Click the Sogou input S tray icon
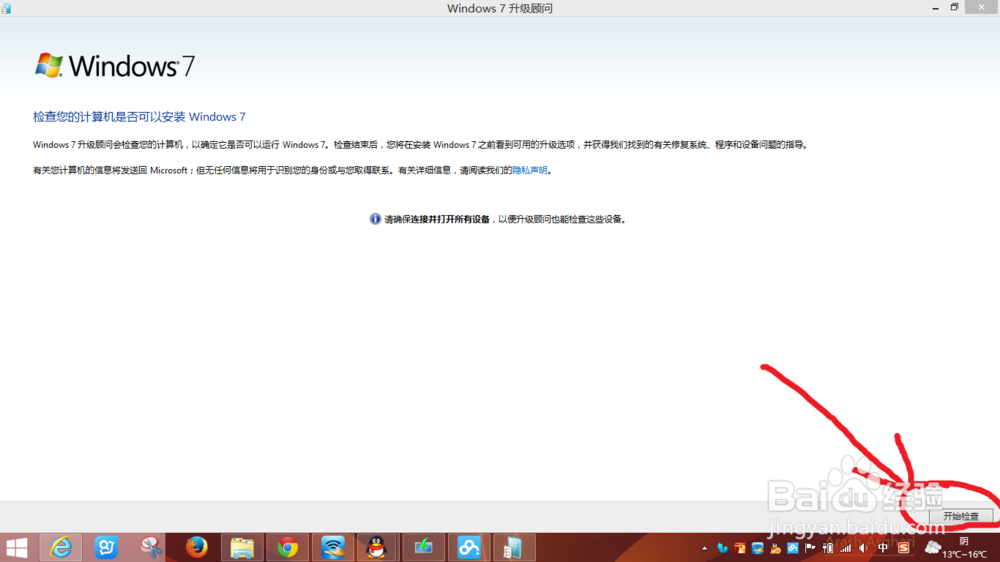The width and height of the screenshot is (1000, 562). point(904,548)
